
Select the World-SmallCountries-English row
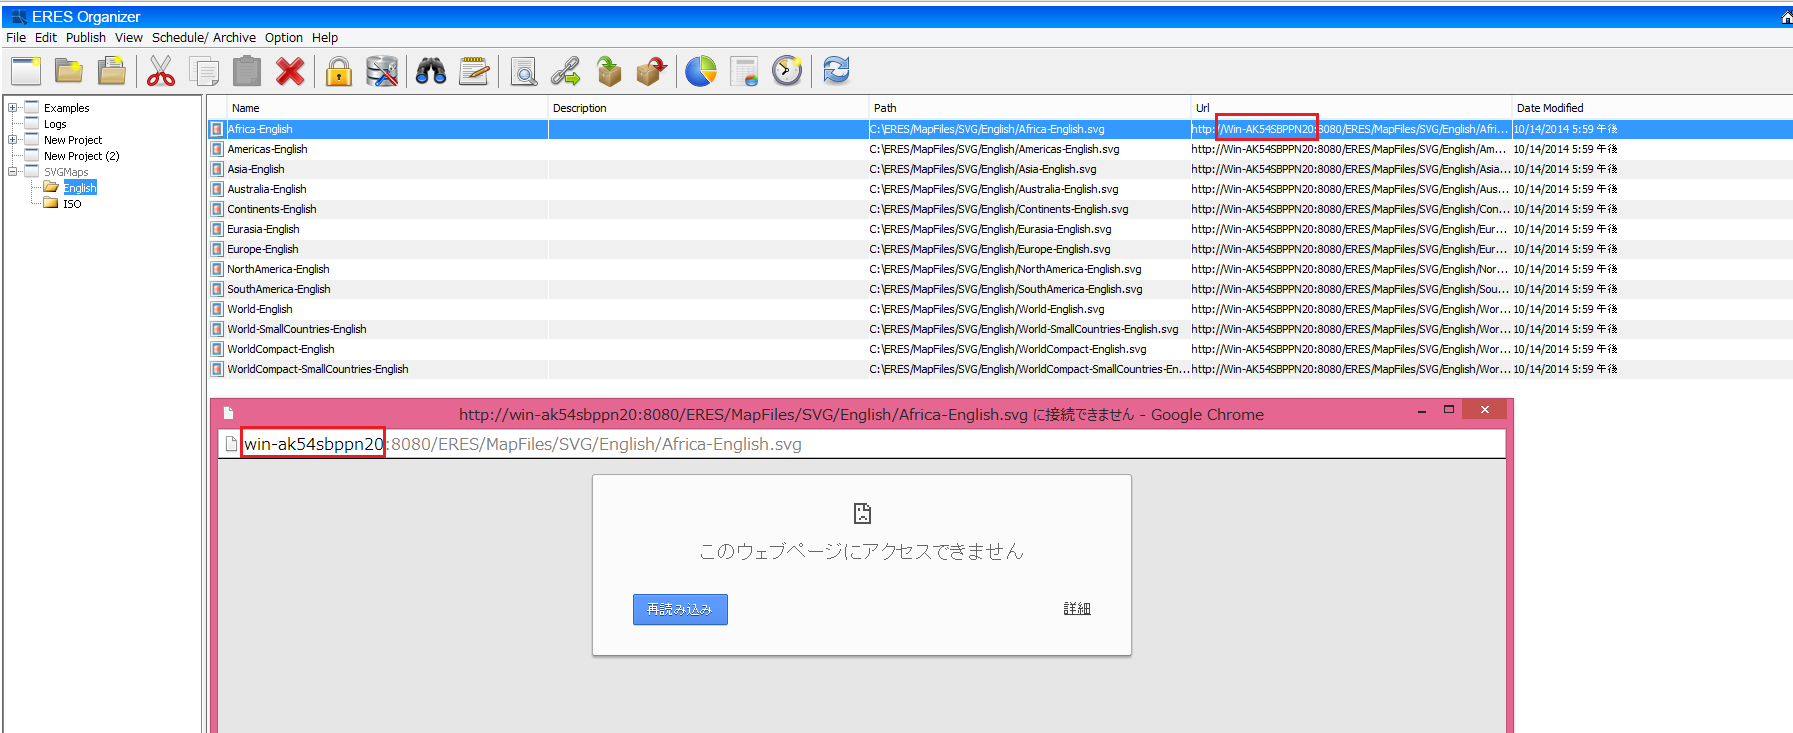1000,329
